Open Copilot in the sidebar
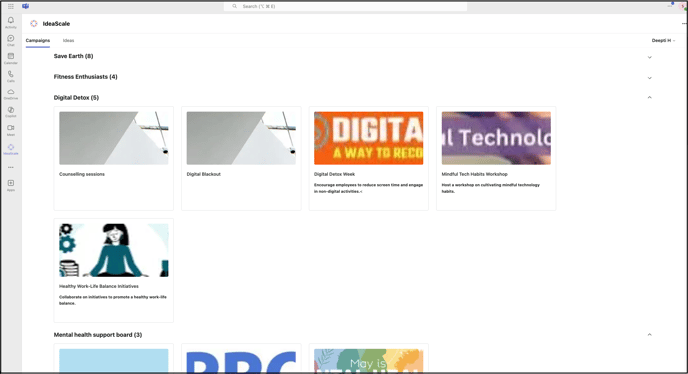 click(x=11, y=112)
